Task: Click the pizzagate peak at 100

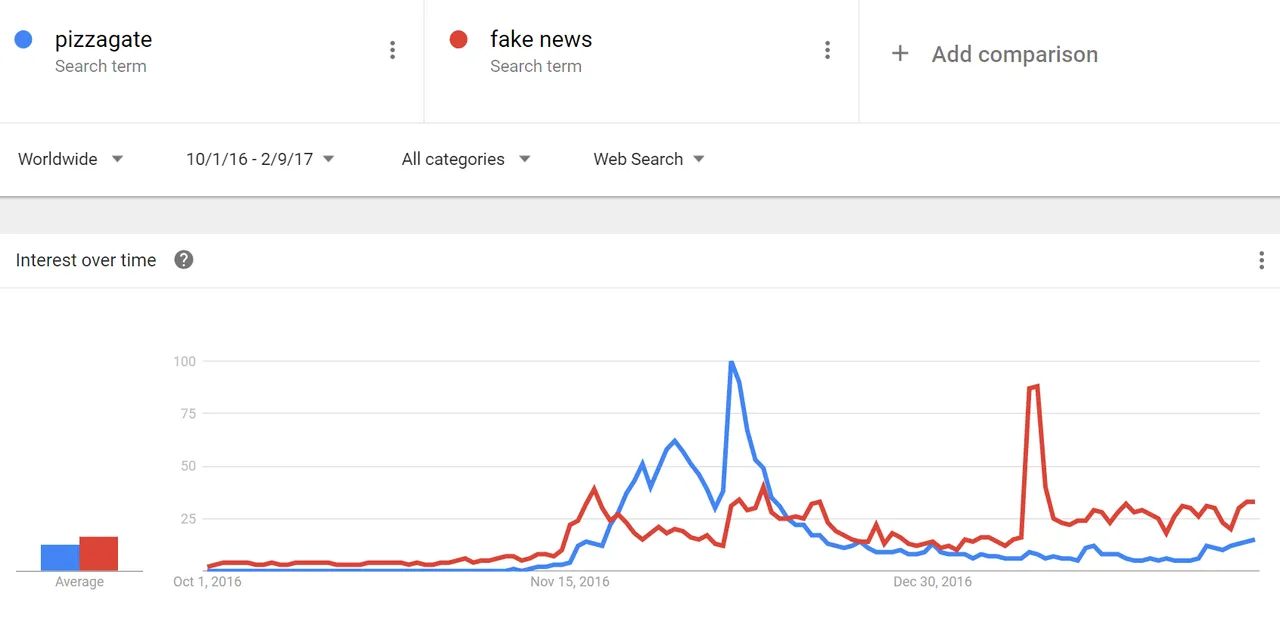Action: (731, 362)
